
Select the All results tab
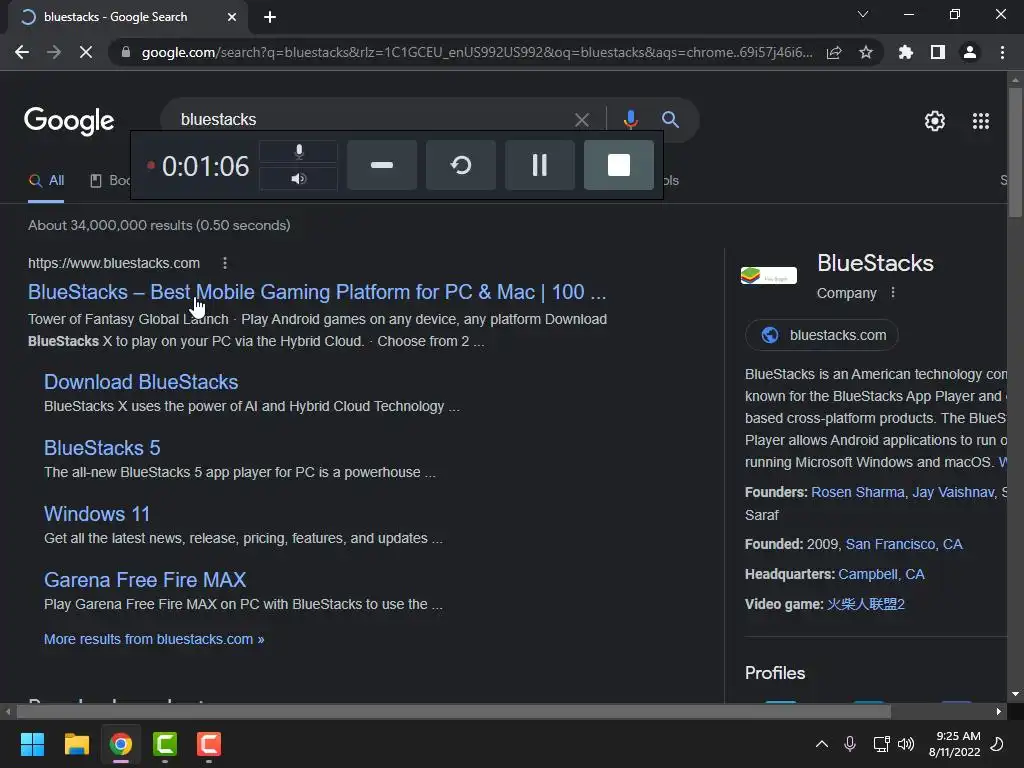(46, 180)
